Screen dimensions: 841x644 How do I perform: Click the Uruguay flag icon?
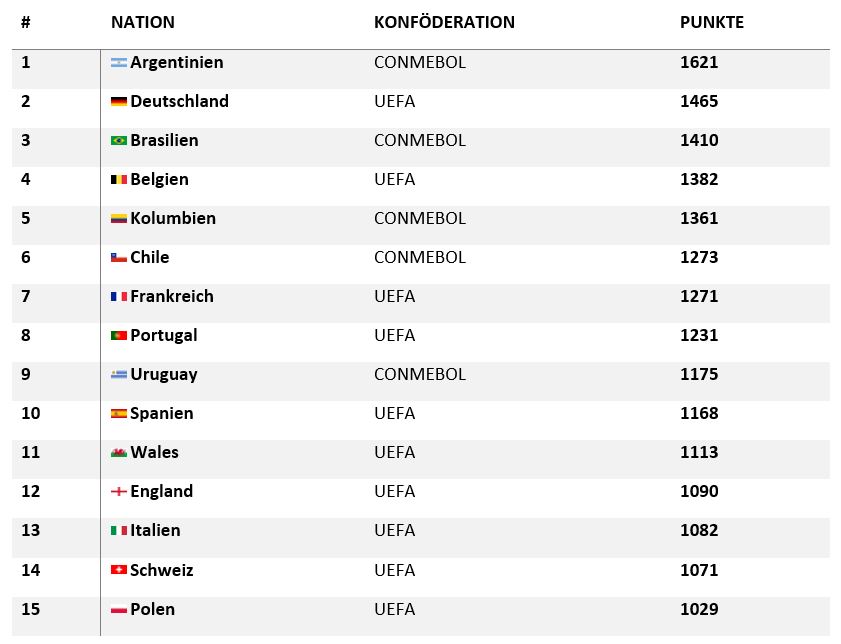point(118,375)
